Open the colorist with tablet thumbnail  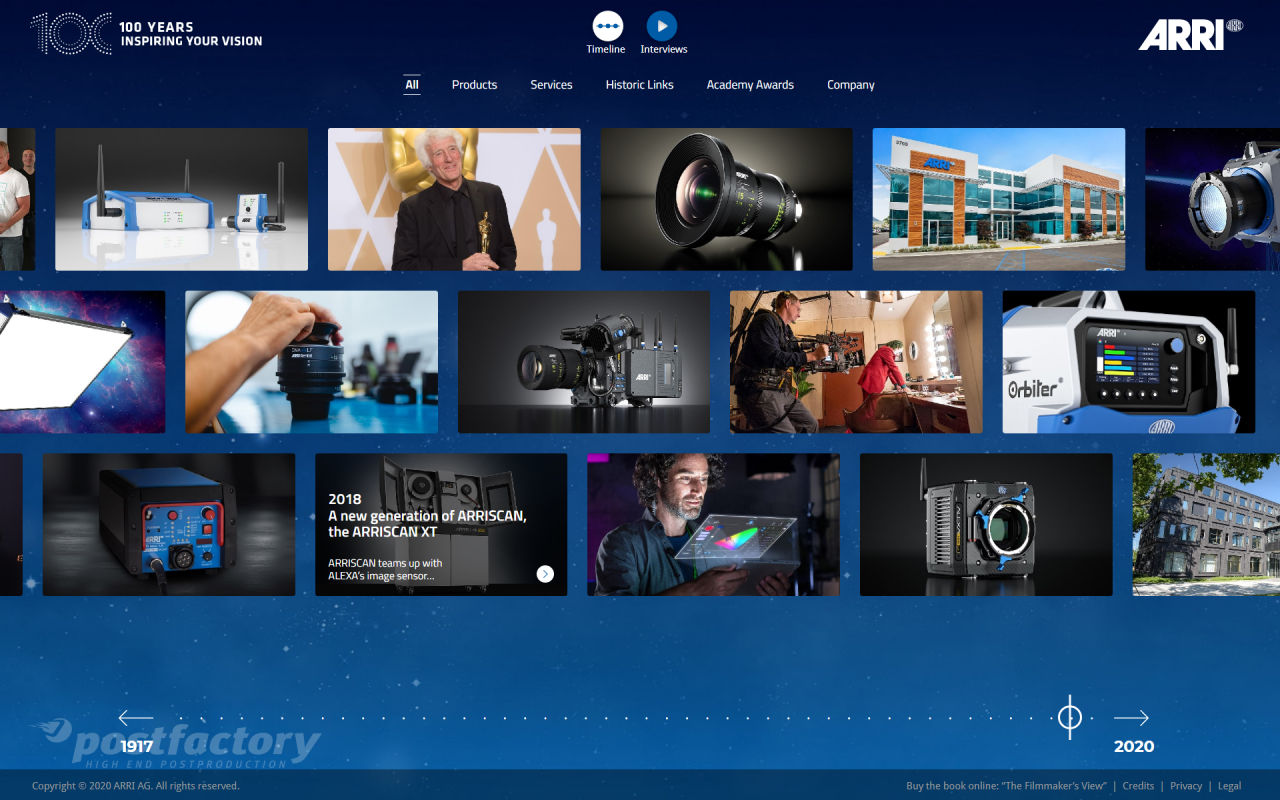pyautogui.click(x=713, y=525)
